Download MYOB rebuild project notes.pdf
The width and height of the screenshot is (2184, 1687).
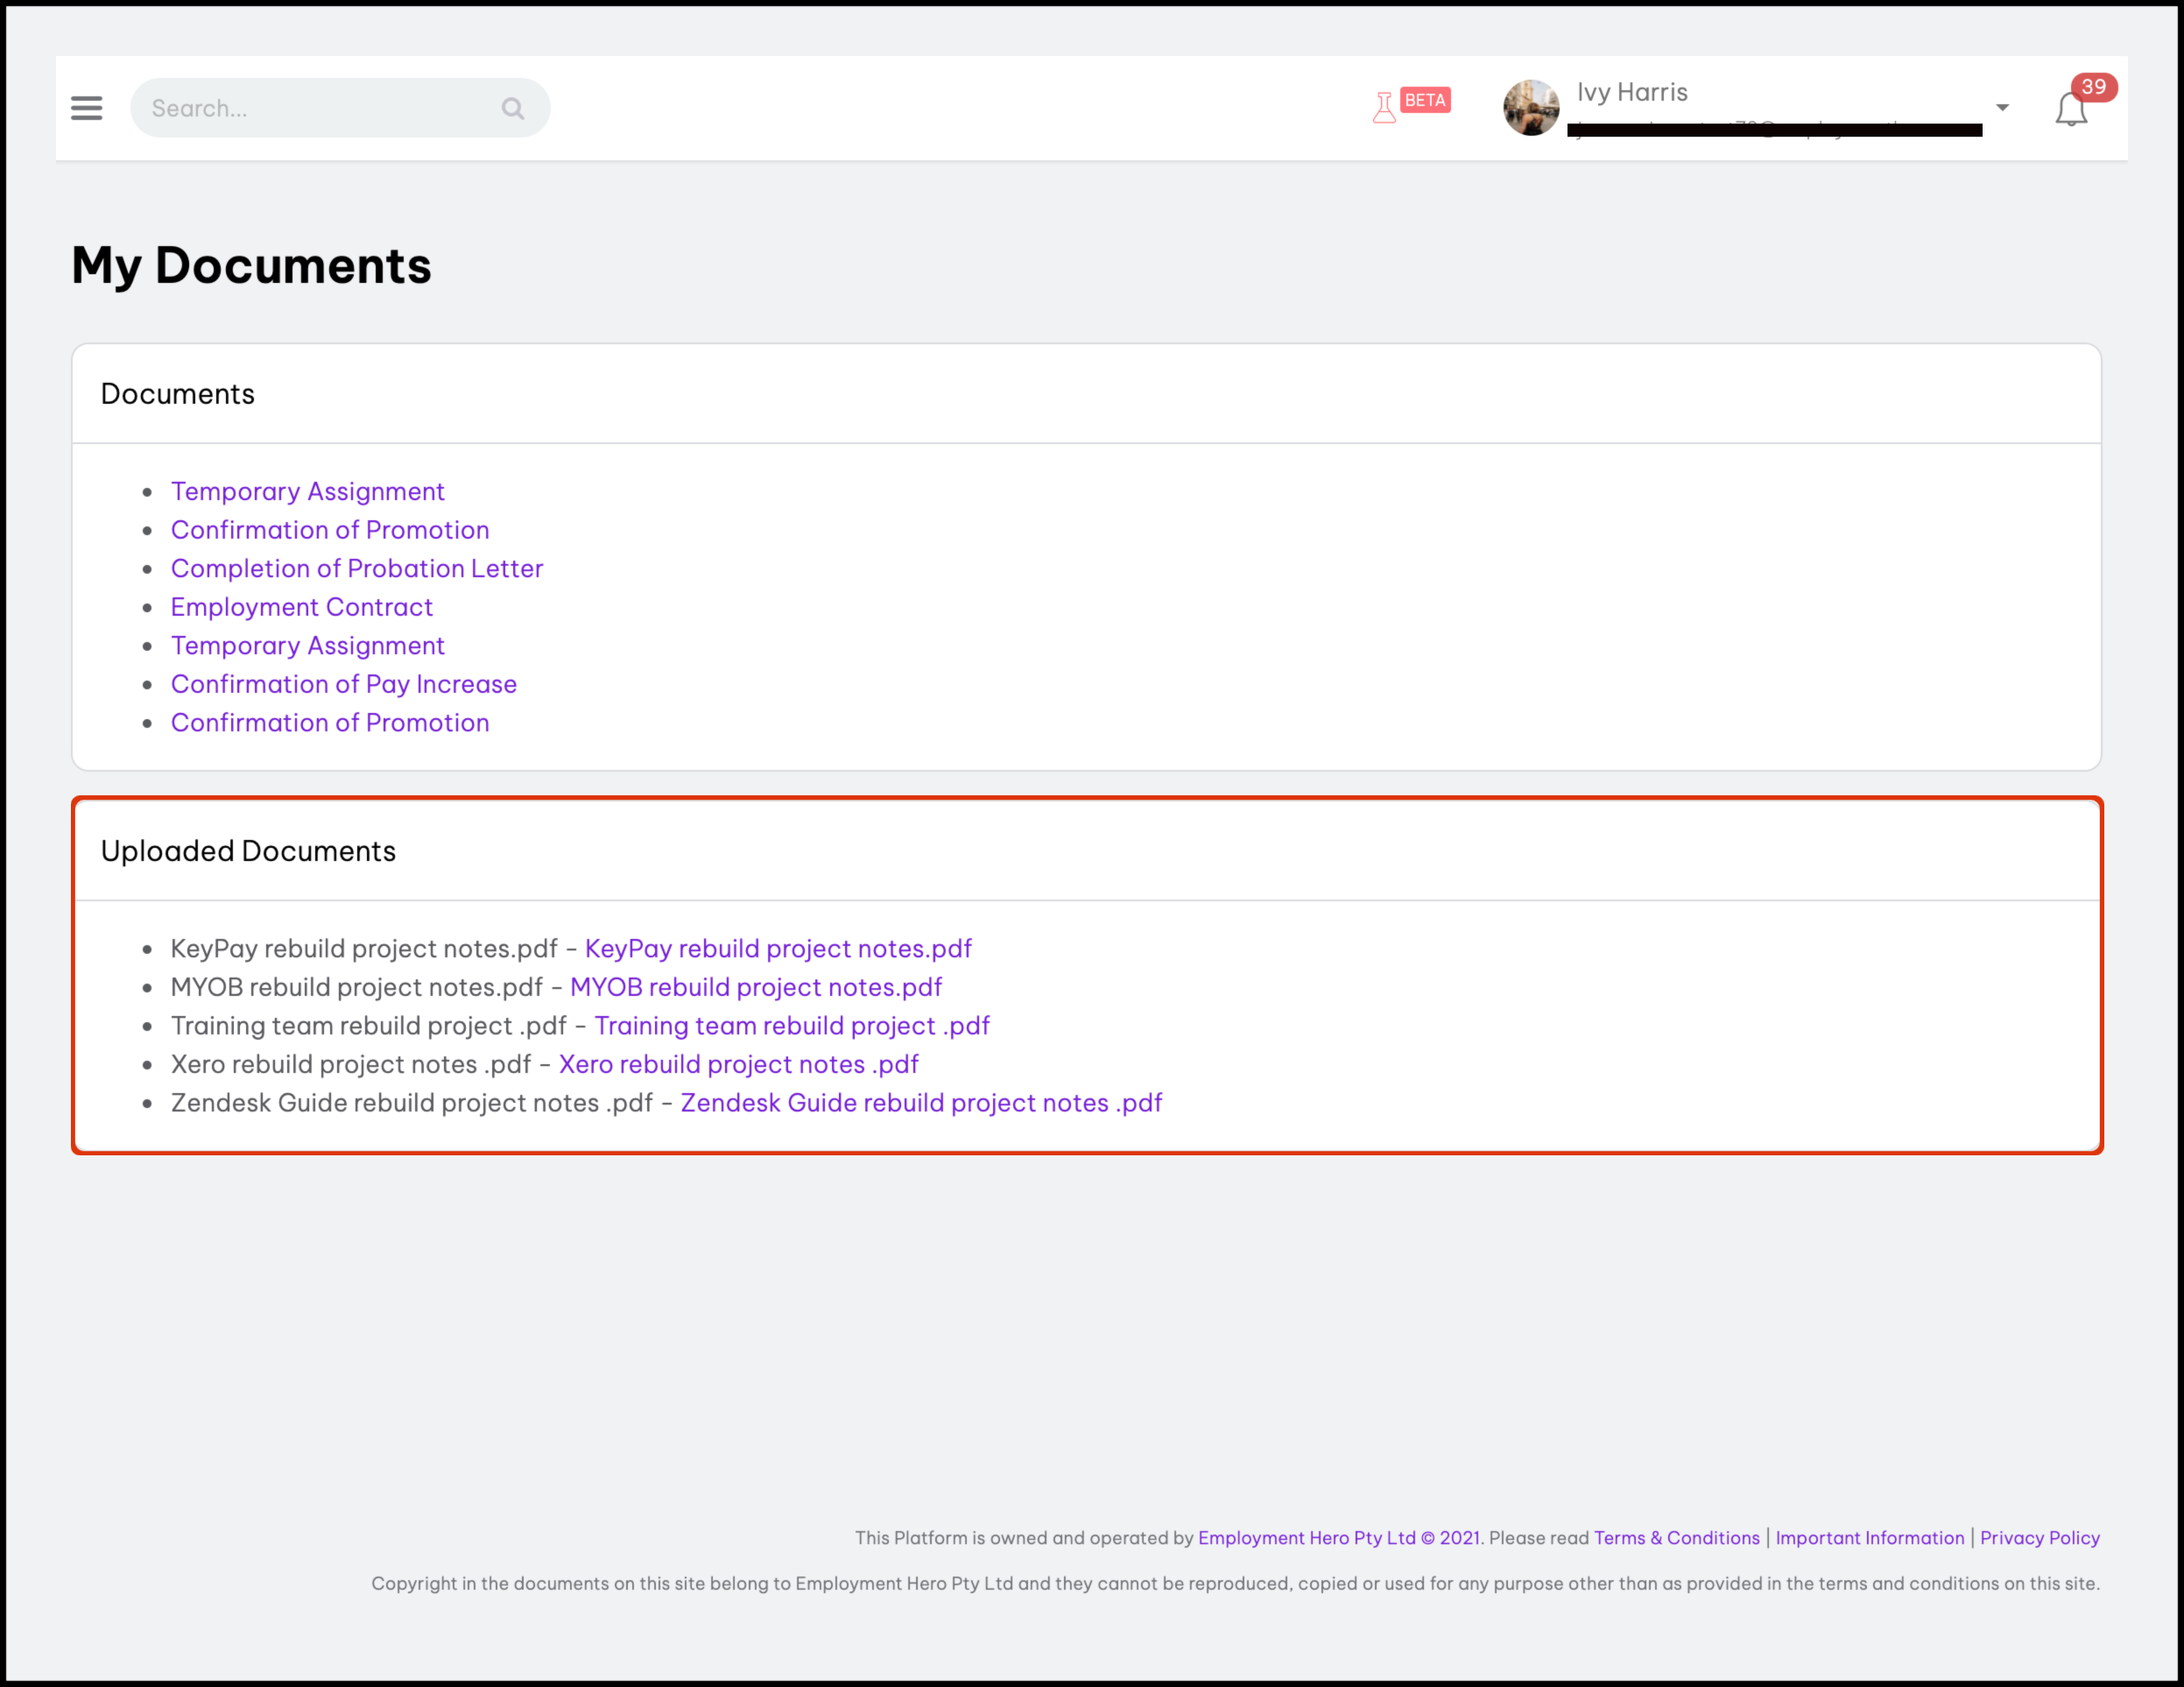tap(756, 987)
